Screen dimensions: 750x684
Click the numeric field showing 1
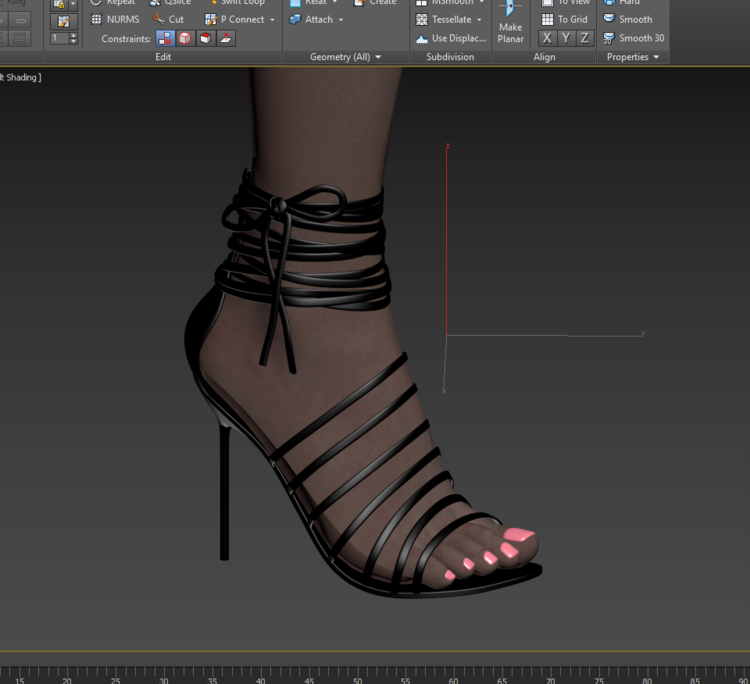60,38
